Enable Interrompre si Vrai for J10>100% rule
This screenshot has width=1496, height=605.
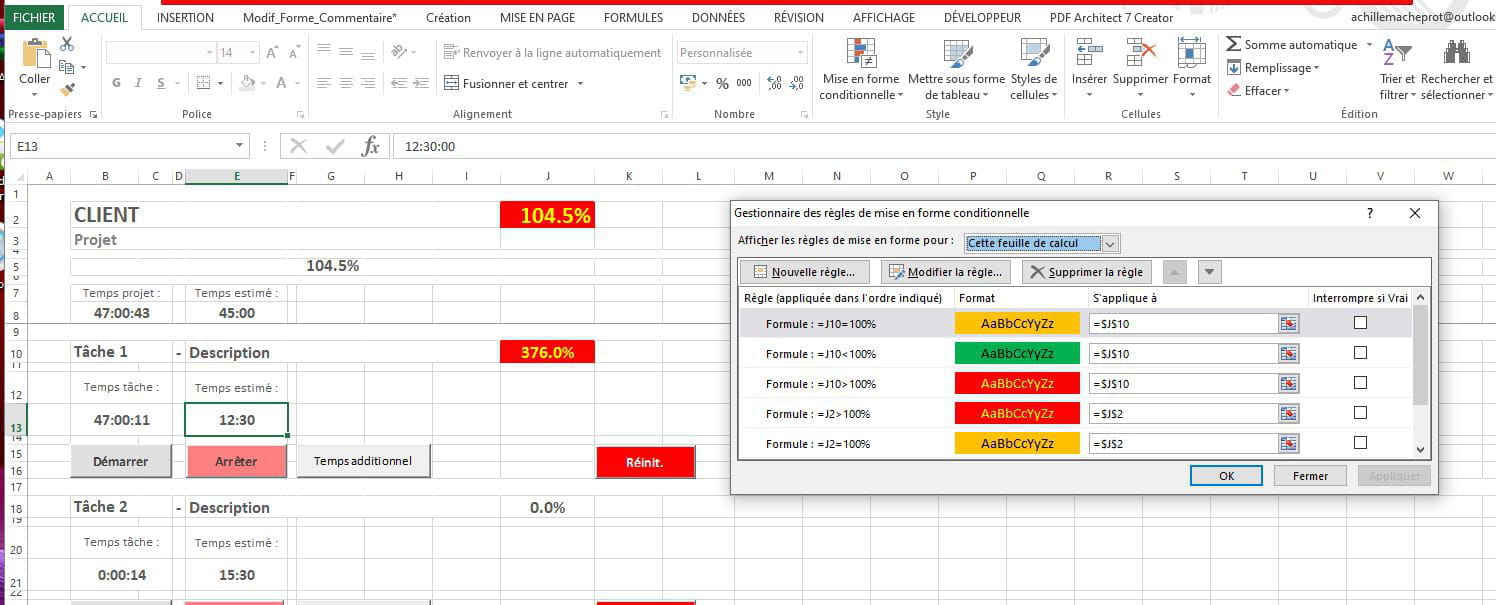point(1360,383)
